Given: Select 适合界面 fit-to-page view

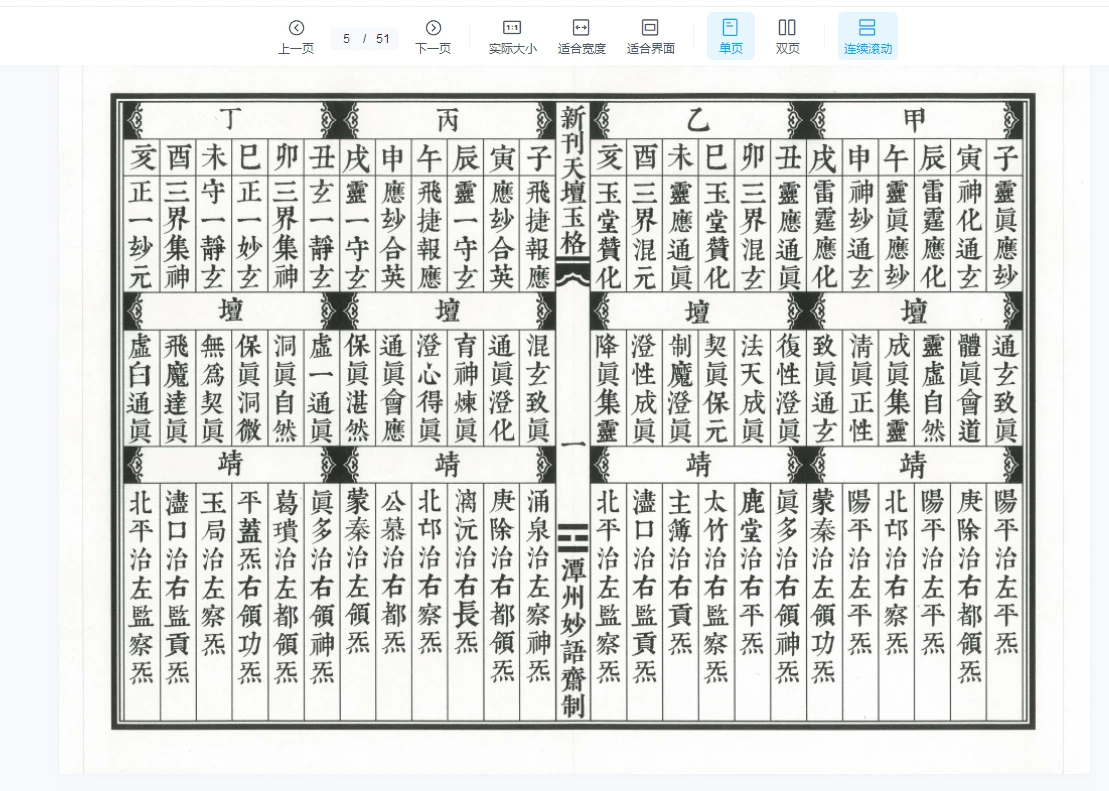Looking at the screenshot, I should point(650,36).
